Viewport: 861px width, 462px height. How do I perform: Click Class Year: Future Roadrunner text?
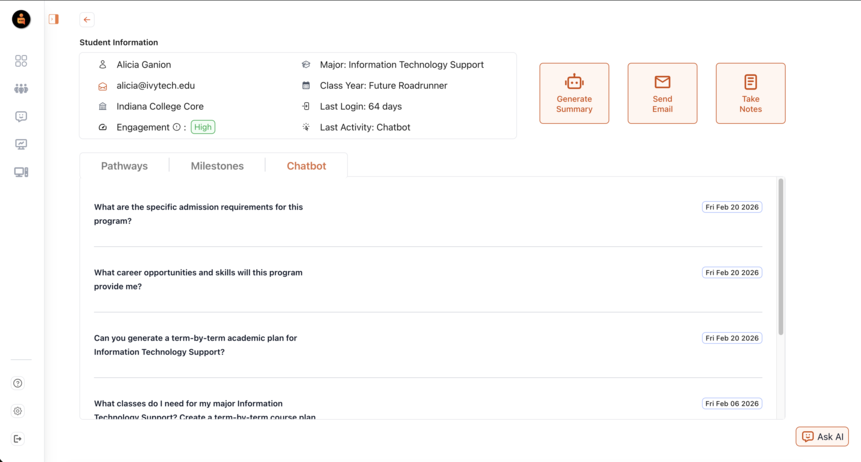point(384,86)
